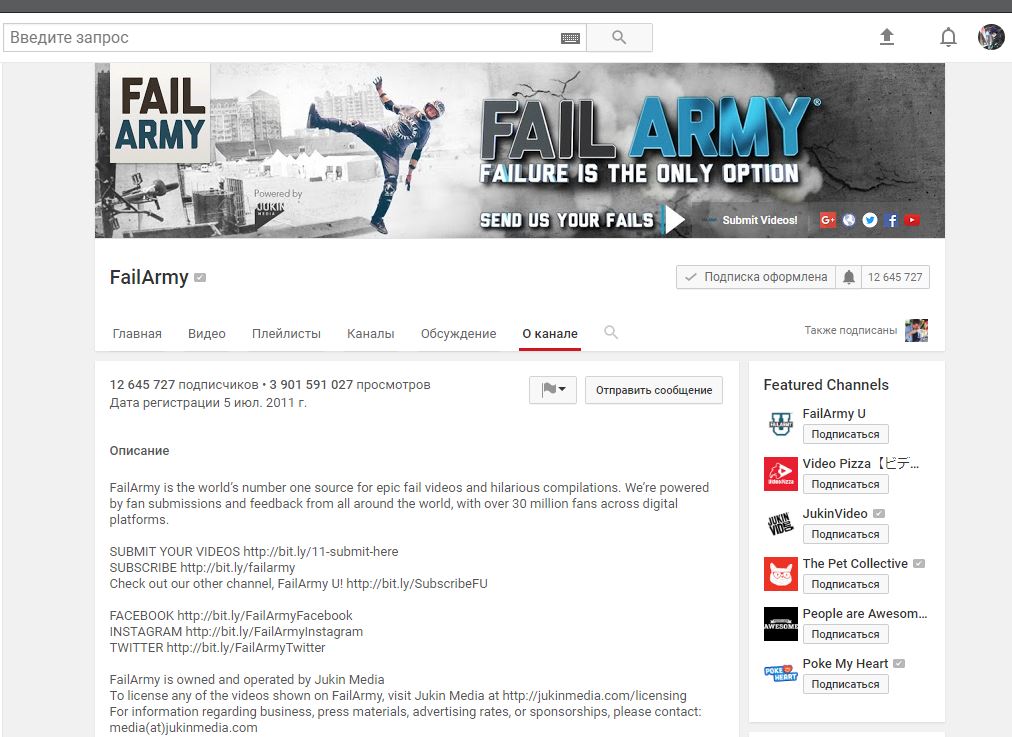
Task: Open the Video Pizza channel logo
Action: [780, 474]
